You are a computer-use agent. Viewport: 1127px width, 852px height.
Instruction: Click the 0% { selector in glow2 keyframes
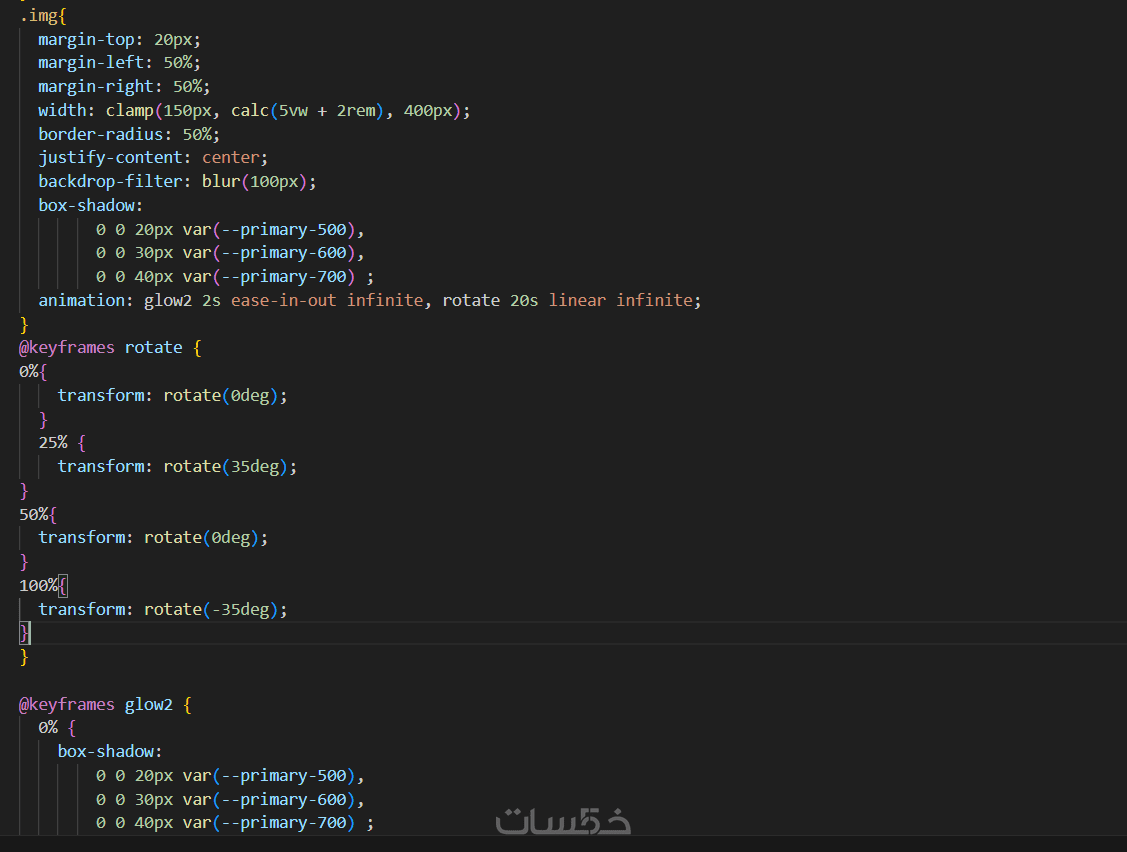coord(57,728)
